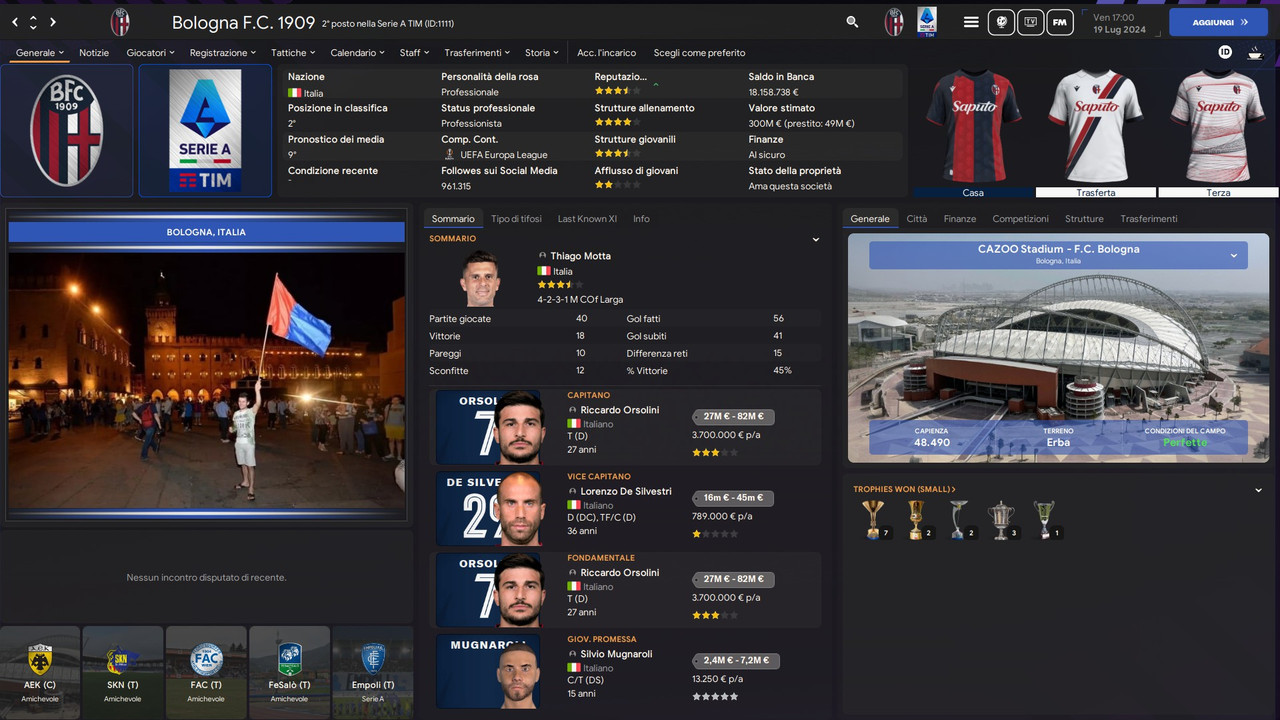Collapse the Sommario section chevron
This screenshot has width=1280, height=720.
pyautogui.click(x=816, y=240)
